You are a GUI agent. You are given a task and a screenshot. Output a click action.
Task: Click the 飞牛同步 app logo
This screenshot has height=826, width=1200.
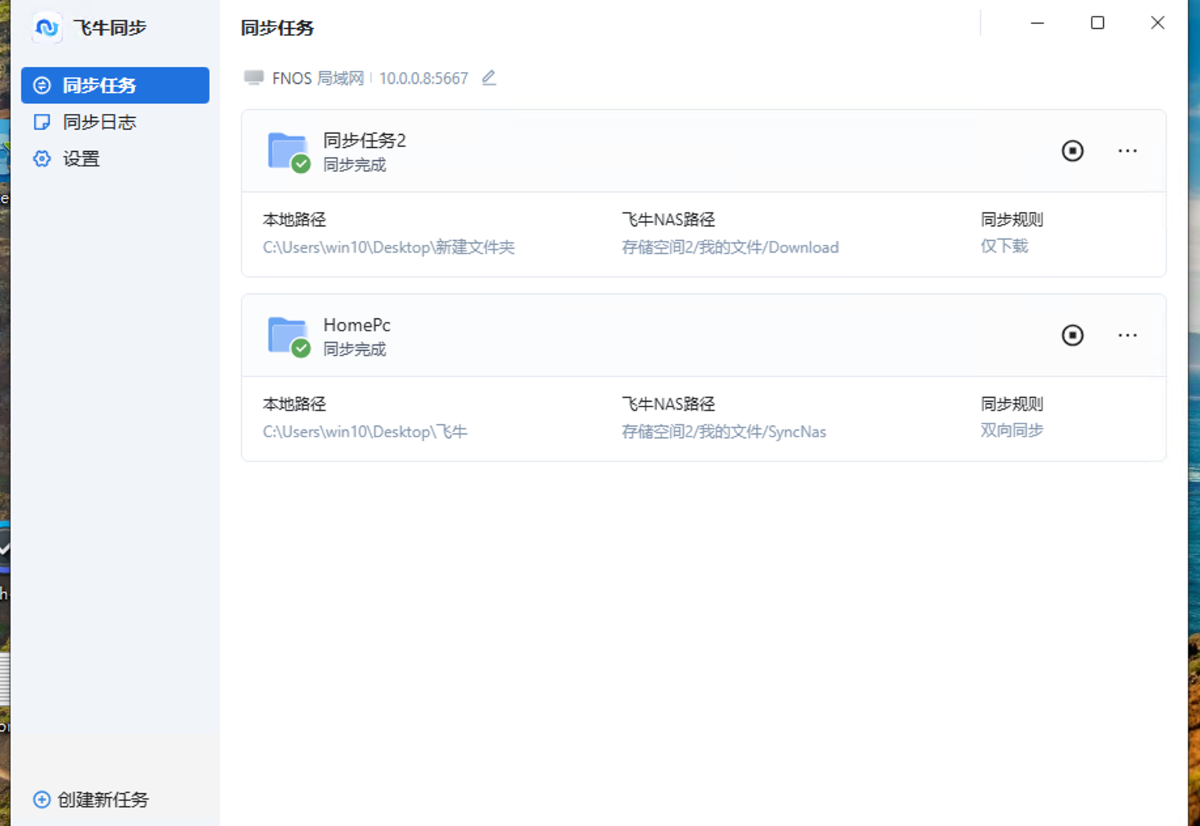click(x=47, y=28)
